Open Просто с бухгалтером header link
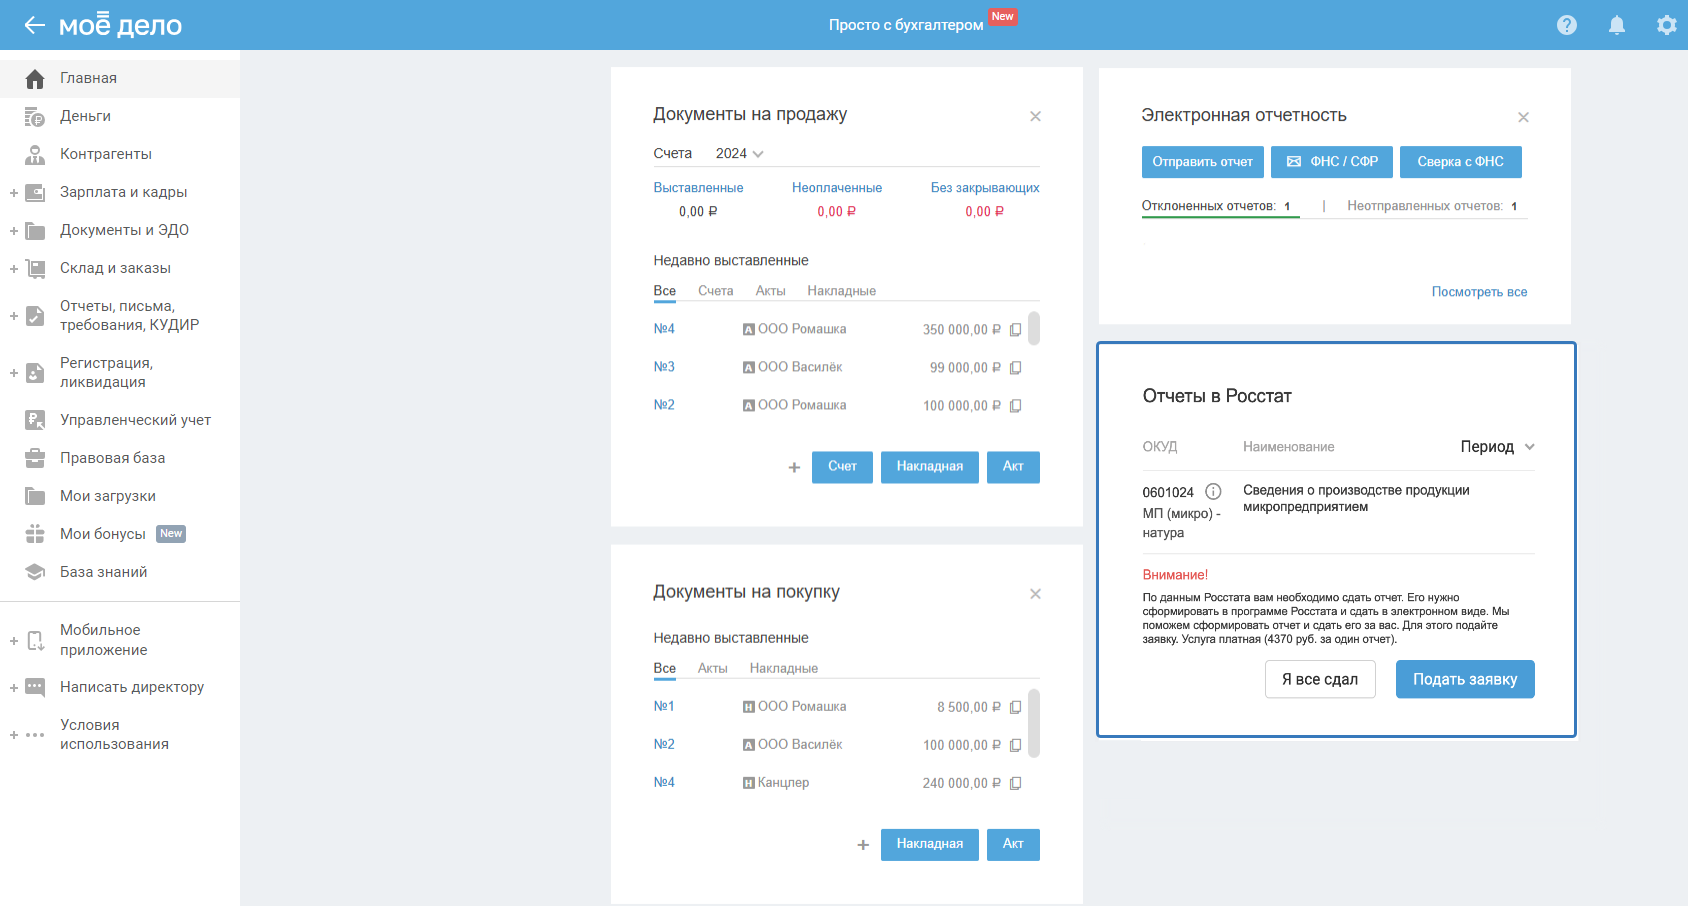The height and width of the screenshot is (906, 1688). (x=906, y=25)
